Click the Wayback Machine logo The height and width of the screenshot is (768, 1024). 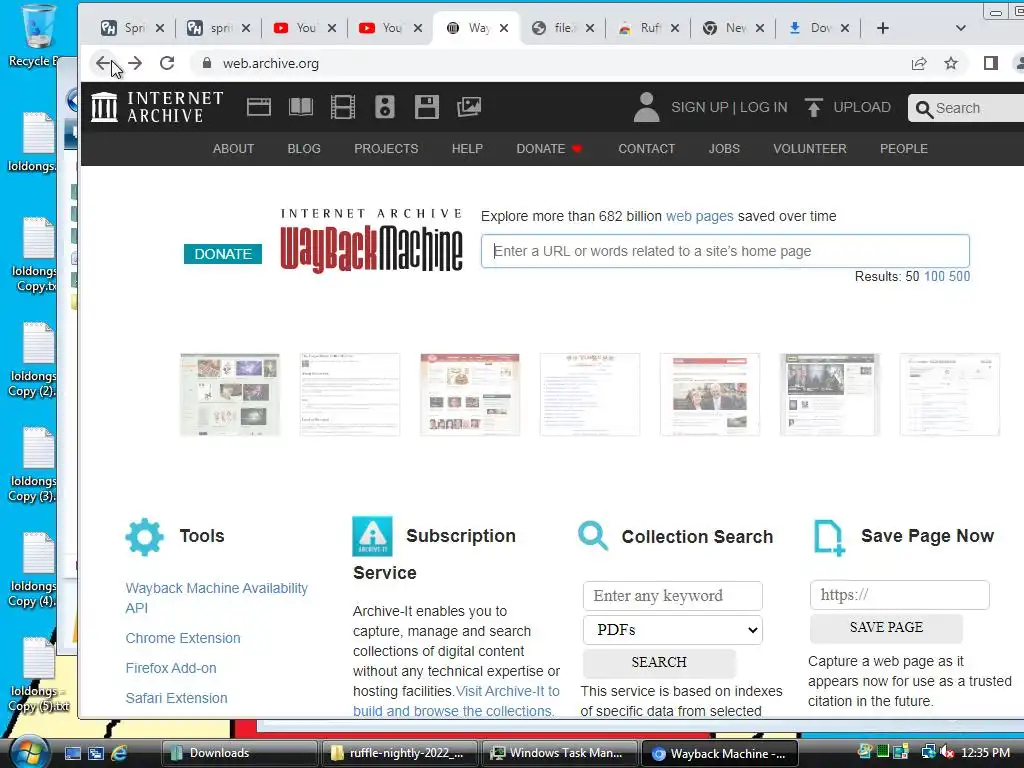tap(371, 241)
